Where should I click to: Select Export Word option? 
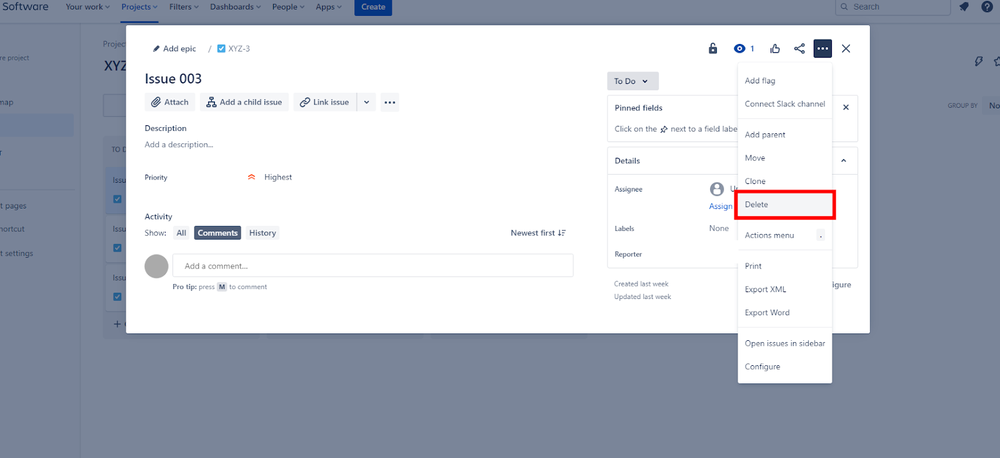point(784,313)
